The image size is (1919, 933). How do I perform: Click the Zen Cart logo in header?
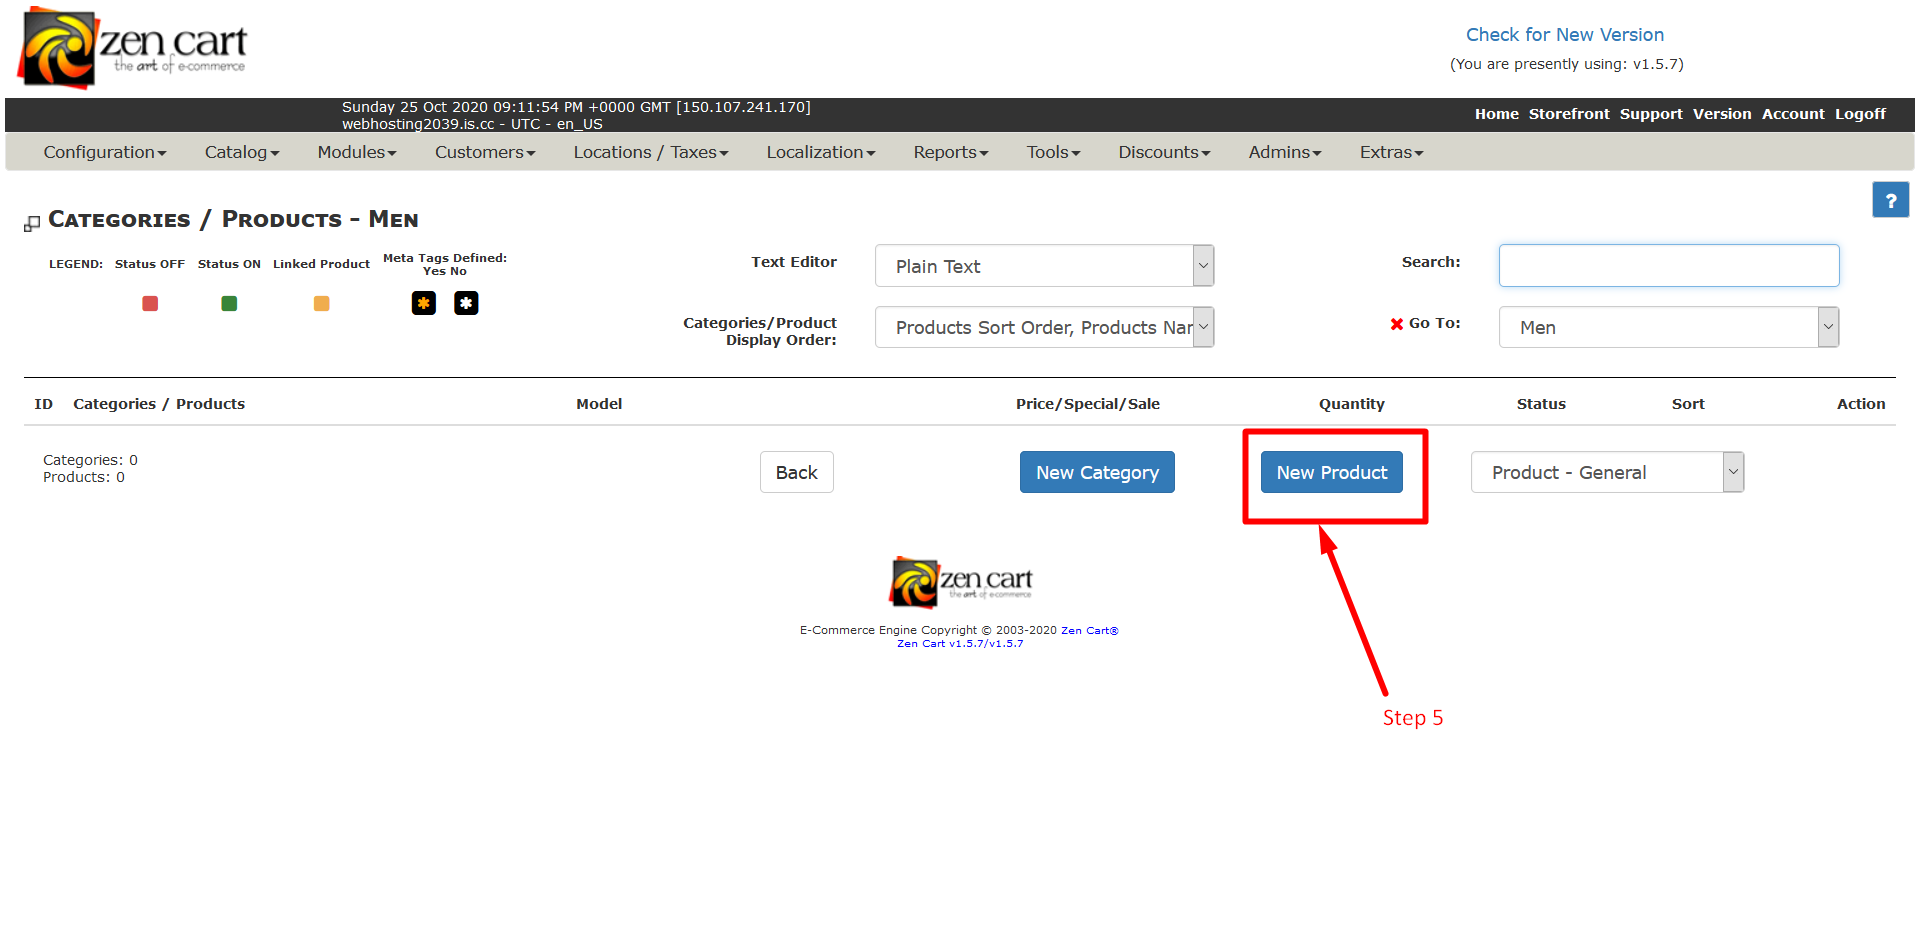tap(133, 48)
